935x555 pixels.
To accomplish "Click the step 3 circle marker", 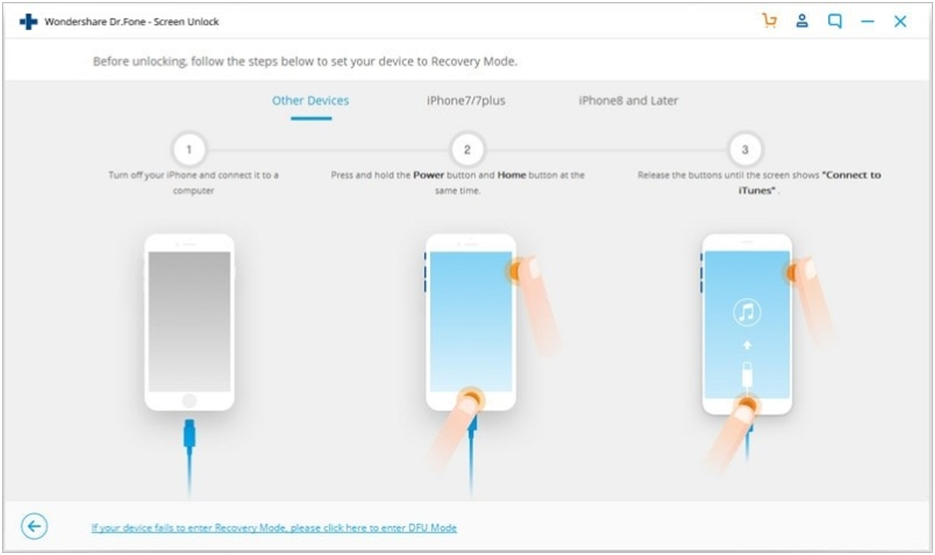I will pos(744,151).
